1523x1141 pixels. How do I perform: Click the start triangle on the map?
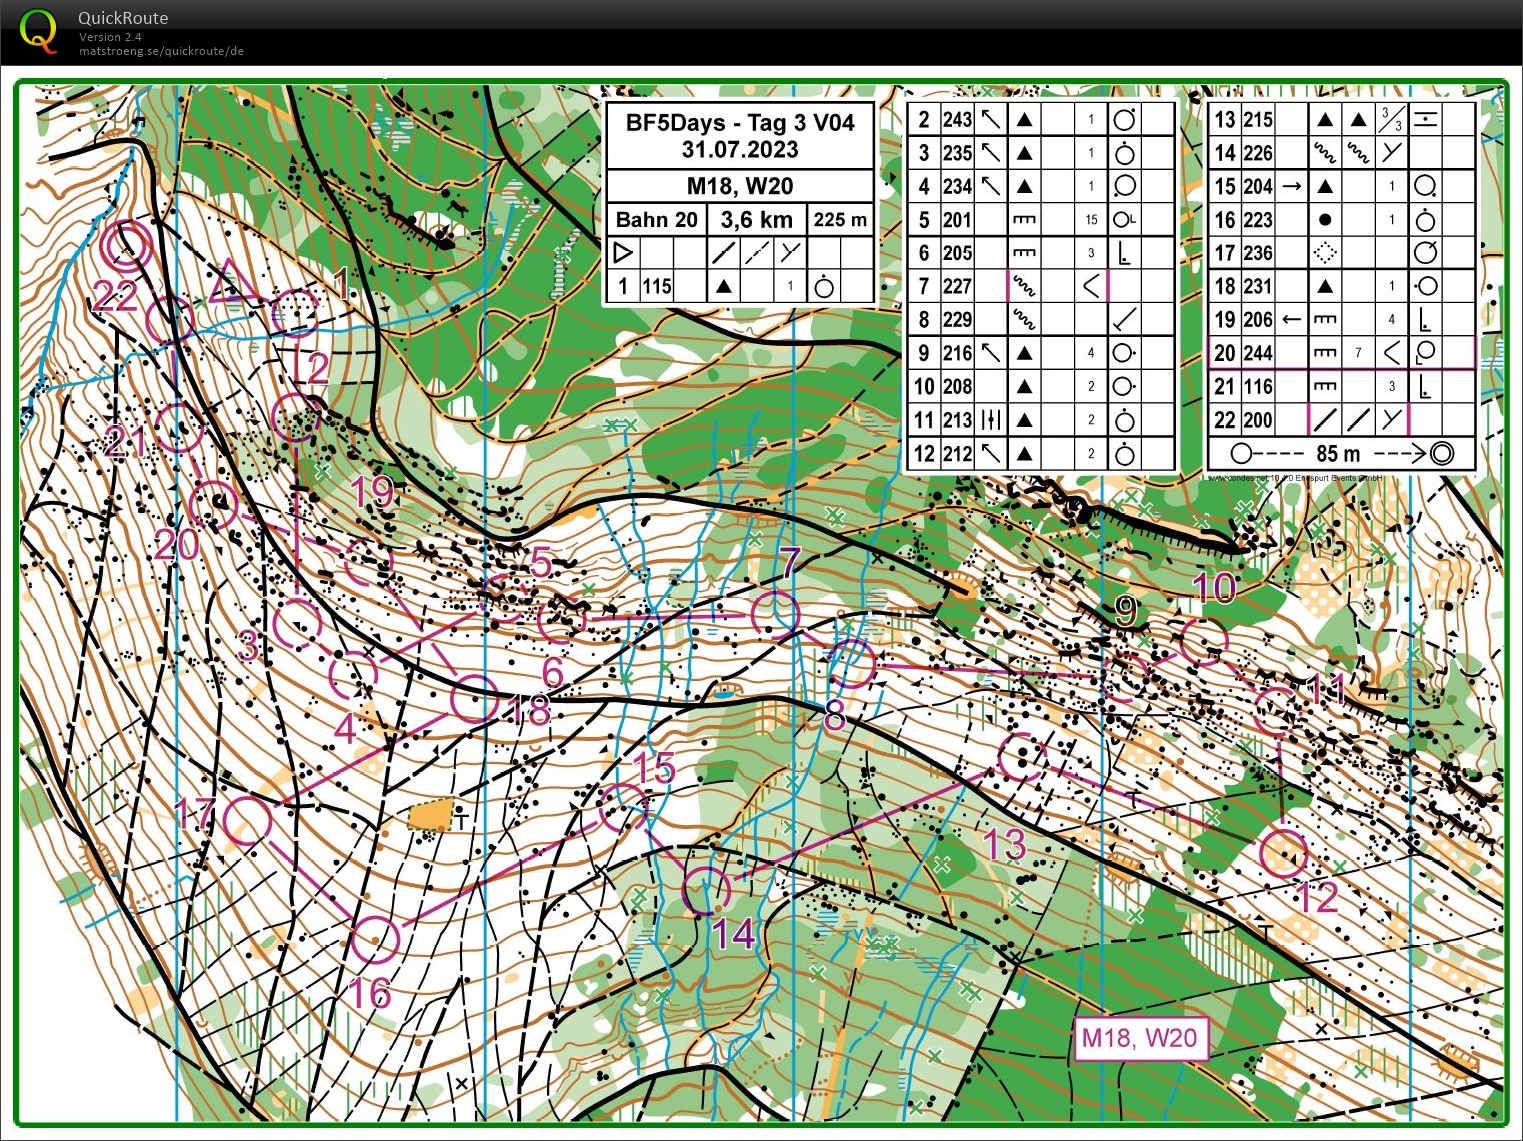point(229,282)
